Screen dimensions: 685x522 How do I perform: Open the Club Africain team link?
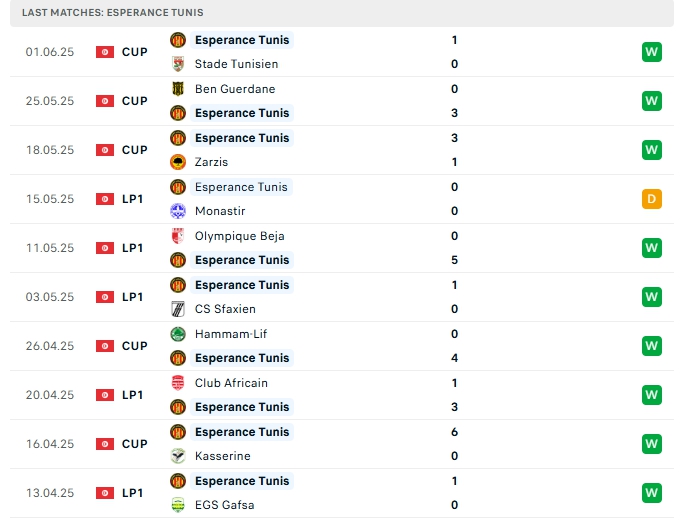point(231,383)
